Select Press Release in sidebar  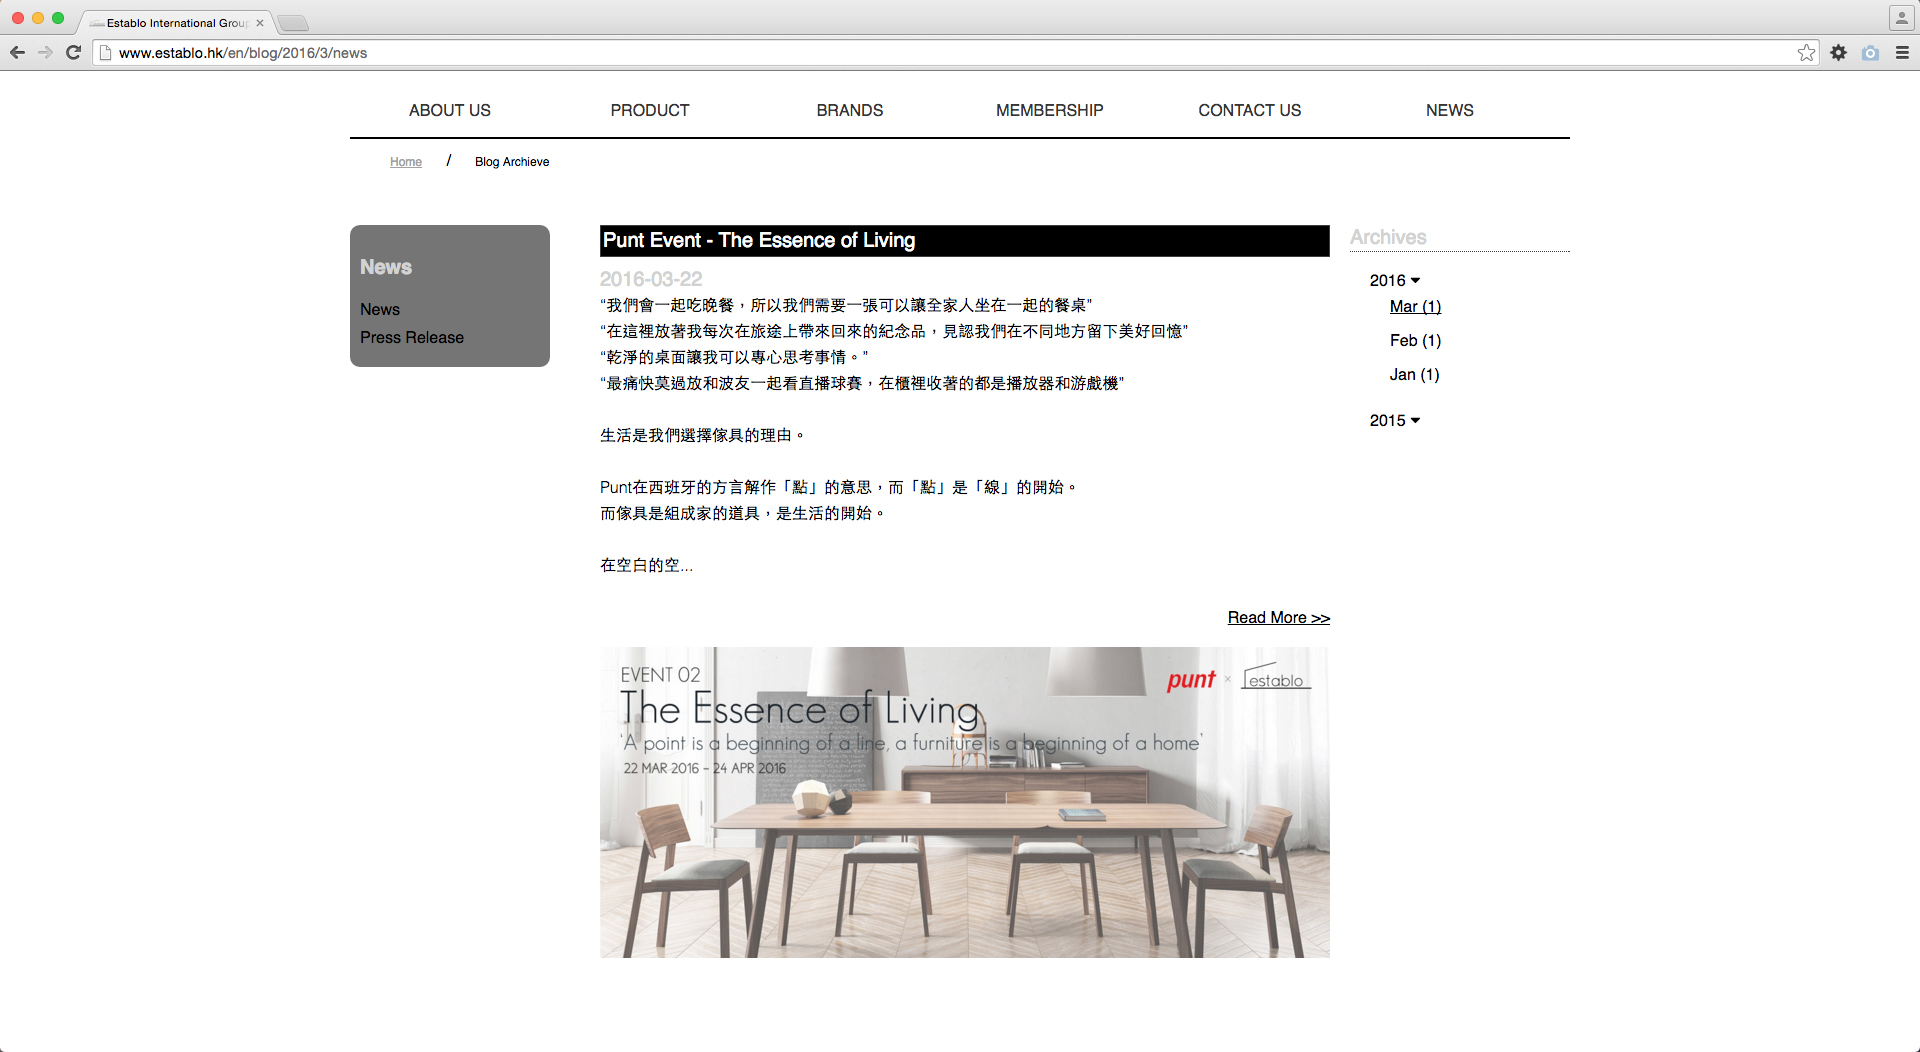click(411, 338)
